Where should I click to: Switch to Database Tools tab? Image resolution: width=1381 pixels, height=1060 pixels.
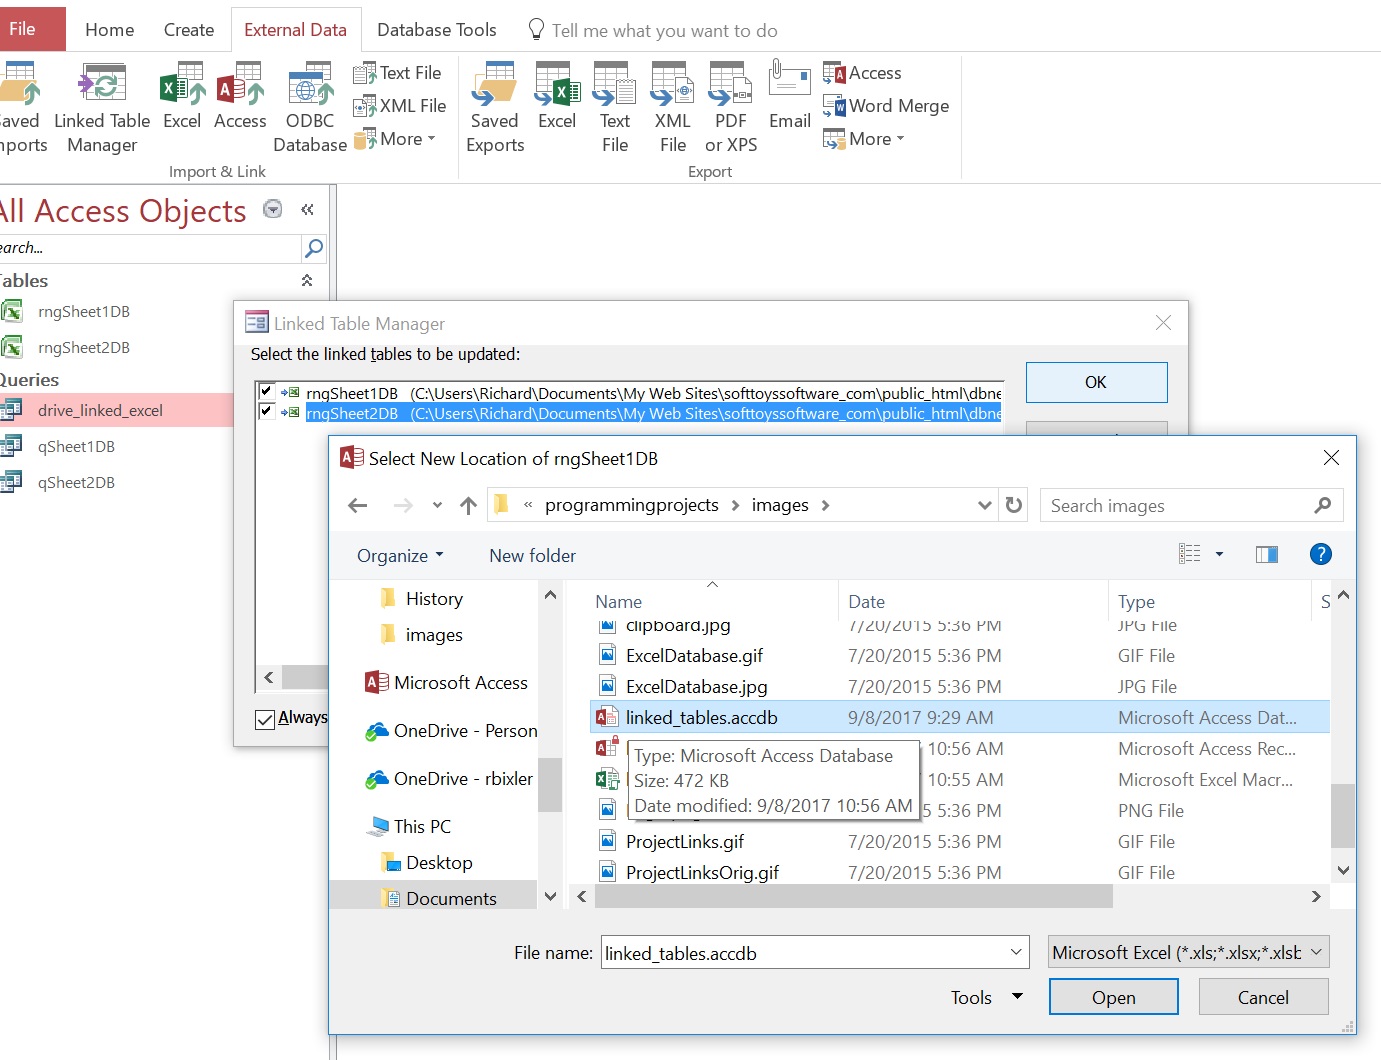pos(437,30)
